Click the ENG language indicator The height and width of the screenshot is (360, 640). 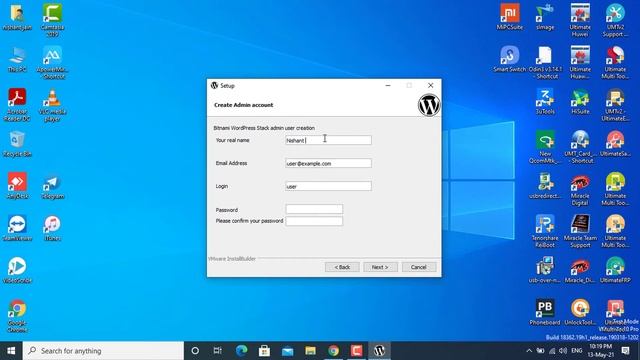click(x=576, y=351)
